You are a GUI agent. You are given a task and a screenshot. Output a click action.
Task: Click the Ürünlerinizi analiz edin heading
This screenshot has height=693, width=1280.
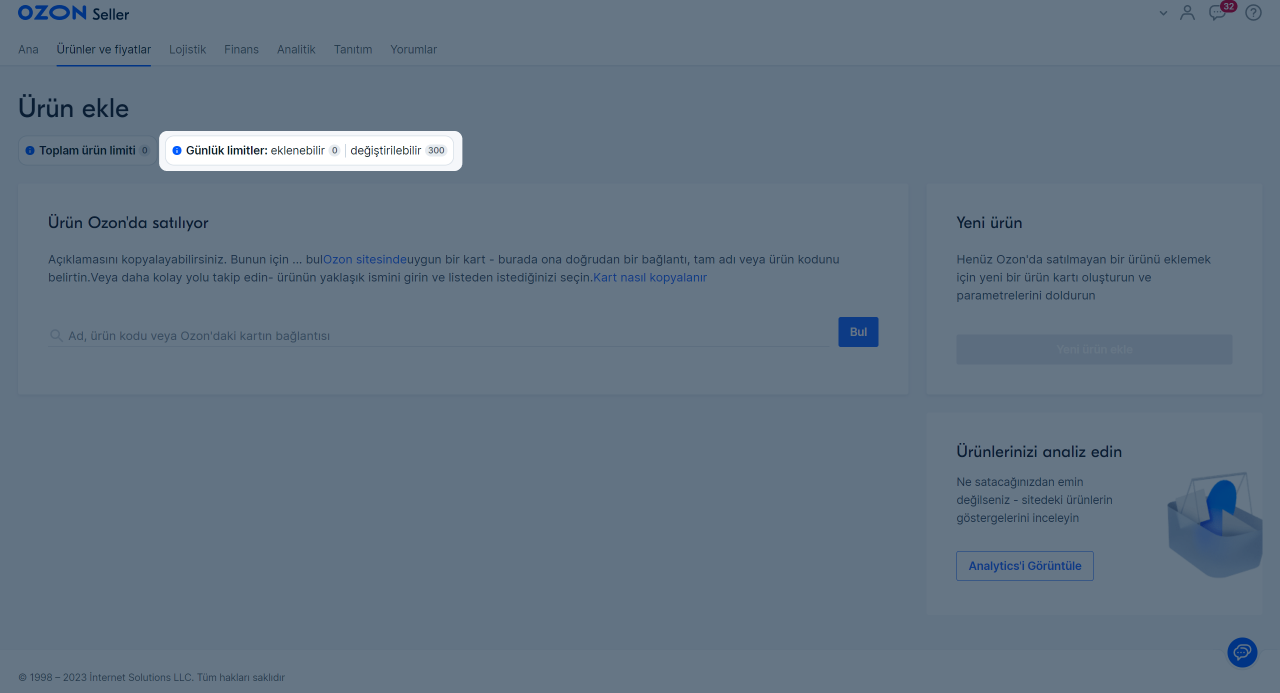(1039, 452)
